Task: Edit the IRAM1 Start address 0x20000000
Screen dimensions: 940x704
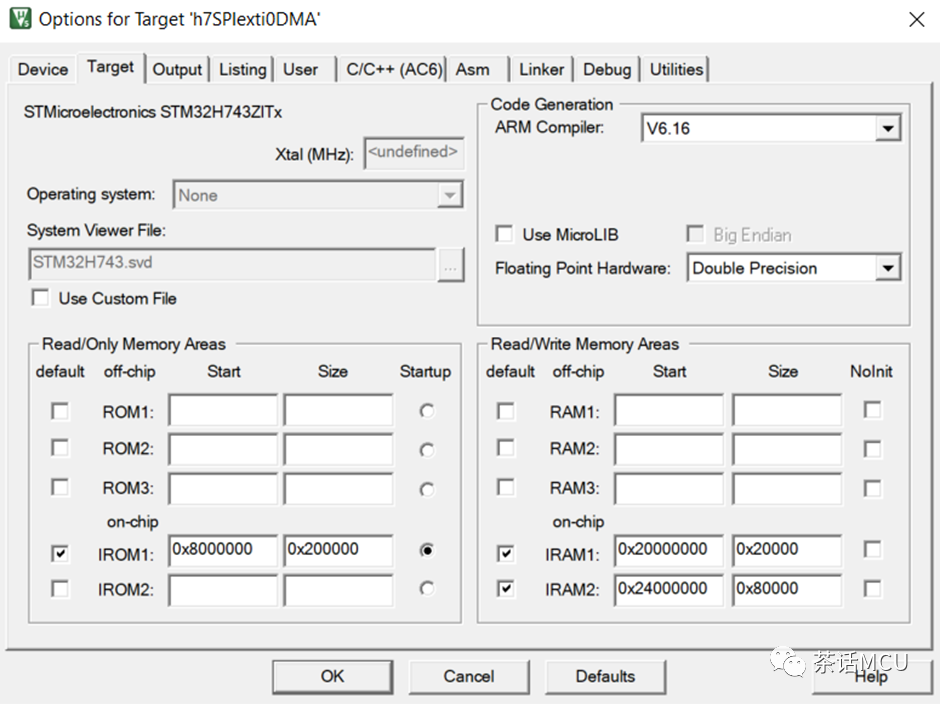Action: coord(668,550)
